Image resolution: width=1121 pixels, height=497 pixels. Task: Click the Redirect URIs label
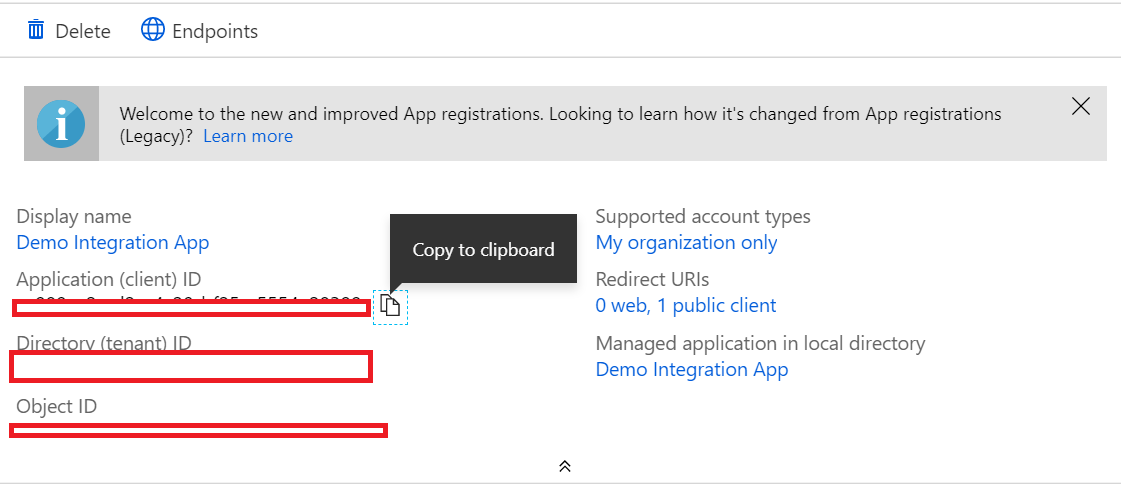652,279
